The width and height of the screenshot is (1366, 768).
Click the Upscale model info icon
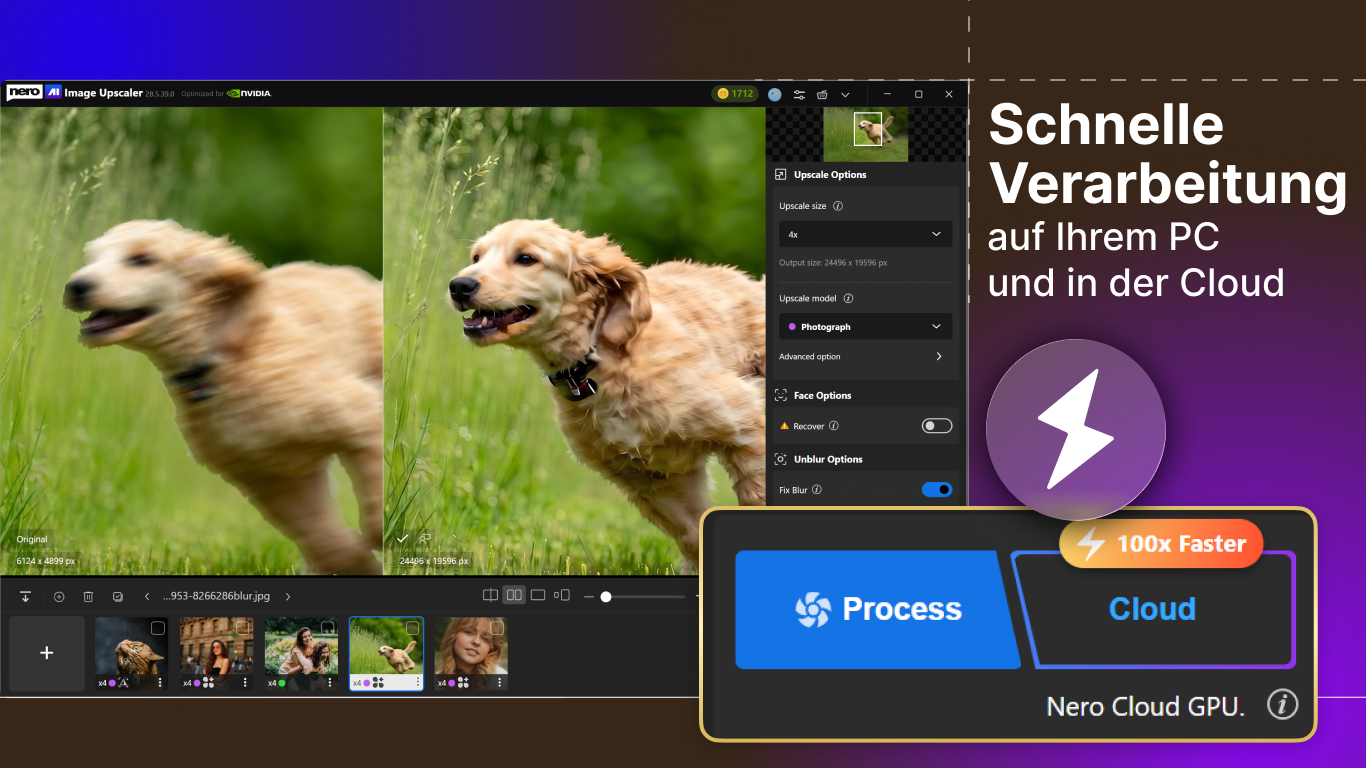point(848,298)
